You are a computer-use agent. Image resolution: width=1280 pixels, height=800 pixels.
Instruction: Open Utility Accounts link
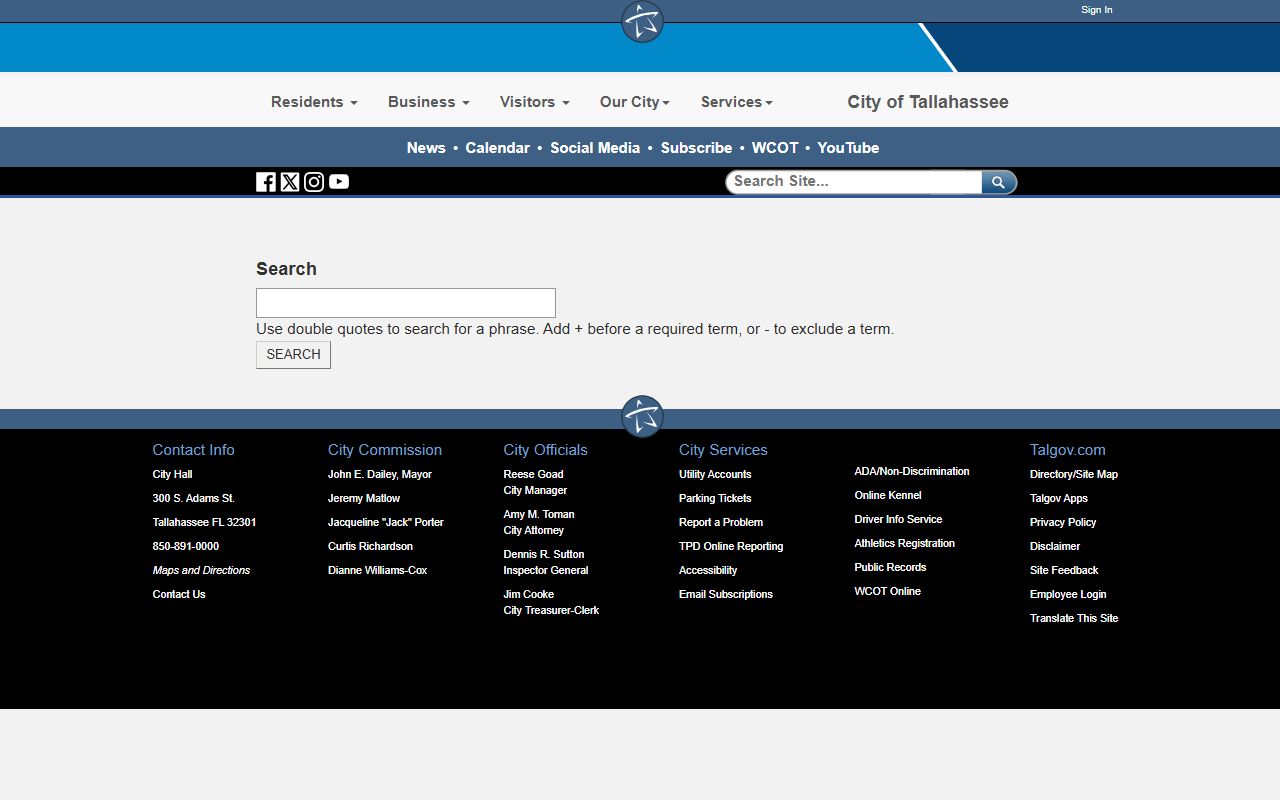pos(715,474)
